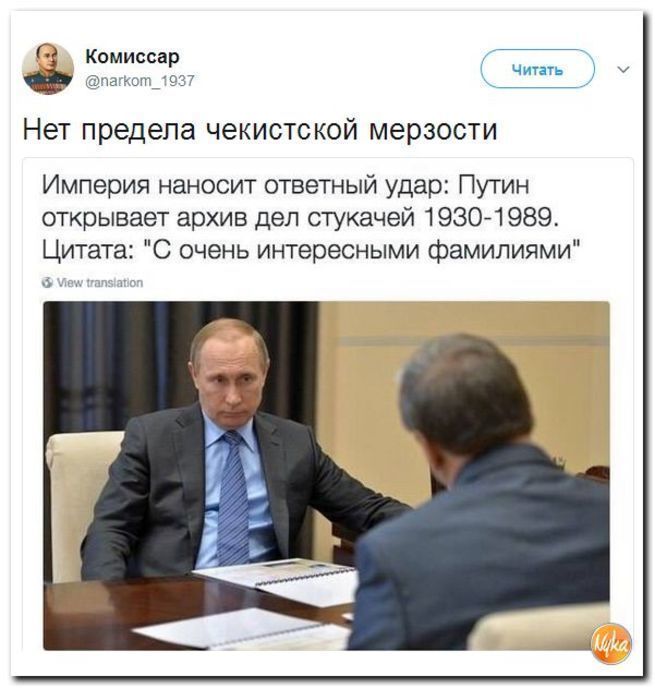Open the tweet text Нет предела чекистской мерзости

pyautogui.click(x=260, y=130)
